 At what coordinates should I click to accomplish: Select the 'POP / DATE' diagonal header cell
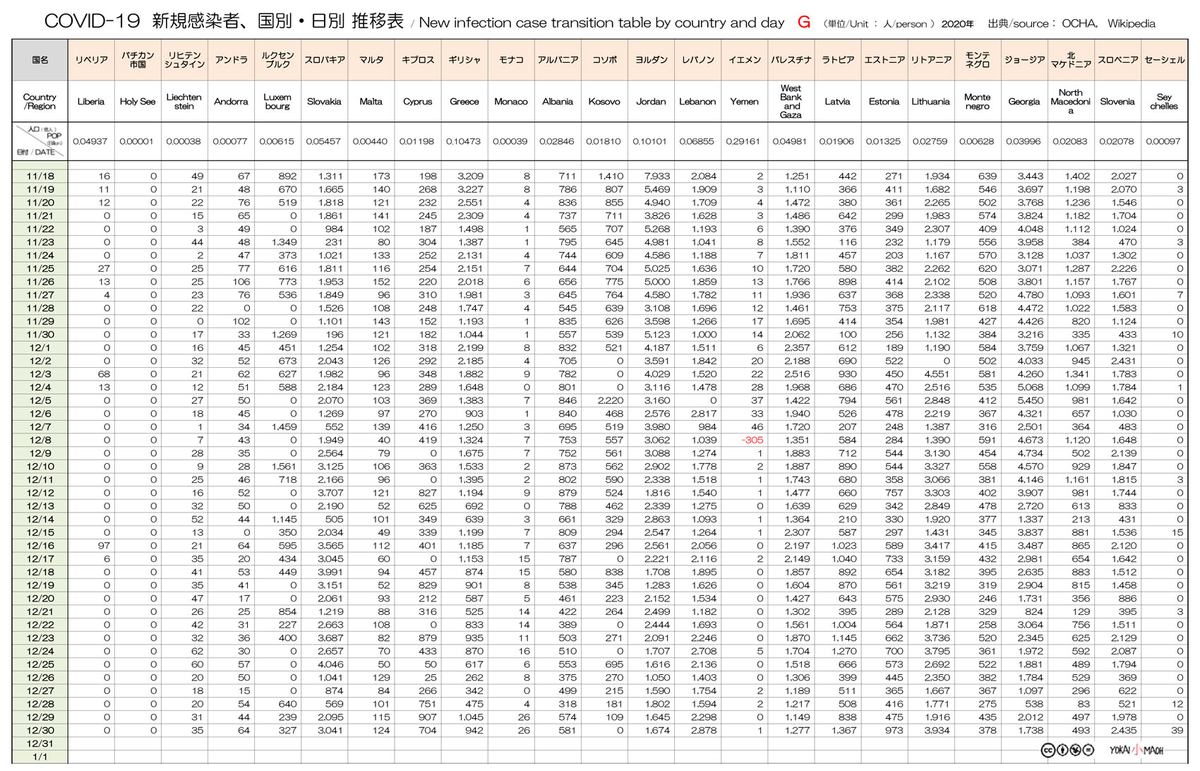40,141
